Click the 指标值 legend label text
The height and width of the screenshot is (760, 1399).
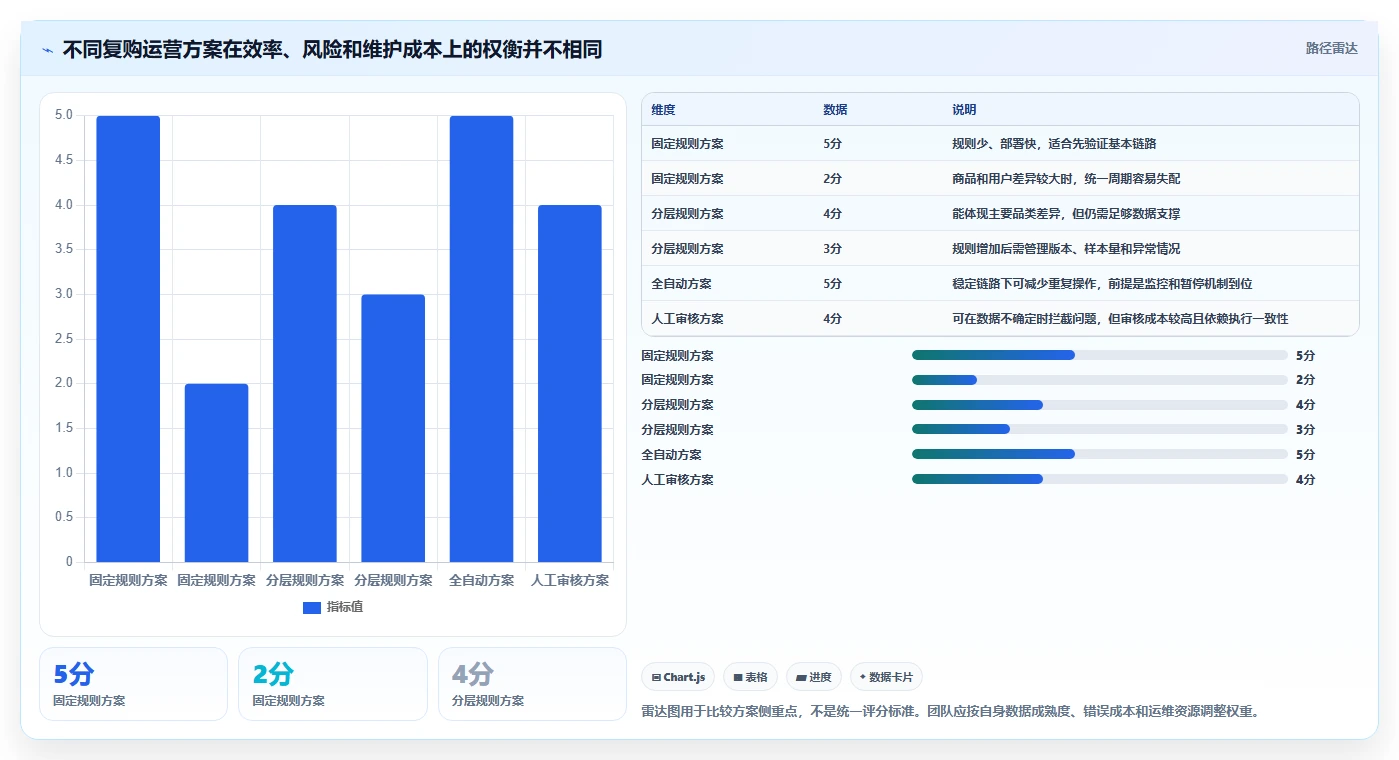coord(345,607)
